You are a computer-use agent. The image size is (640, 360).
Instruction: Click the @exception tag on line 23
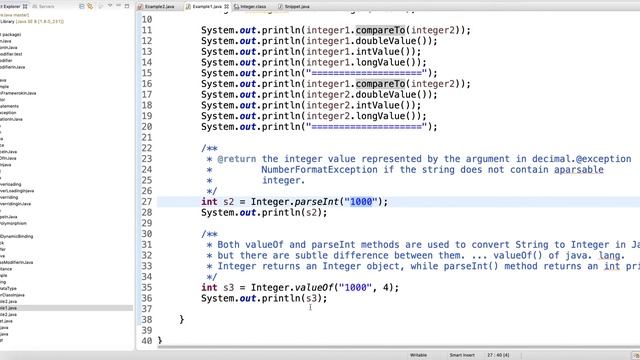[x=604, y=159]
